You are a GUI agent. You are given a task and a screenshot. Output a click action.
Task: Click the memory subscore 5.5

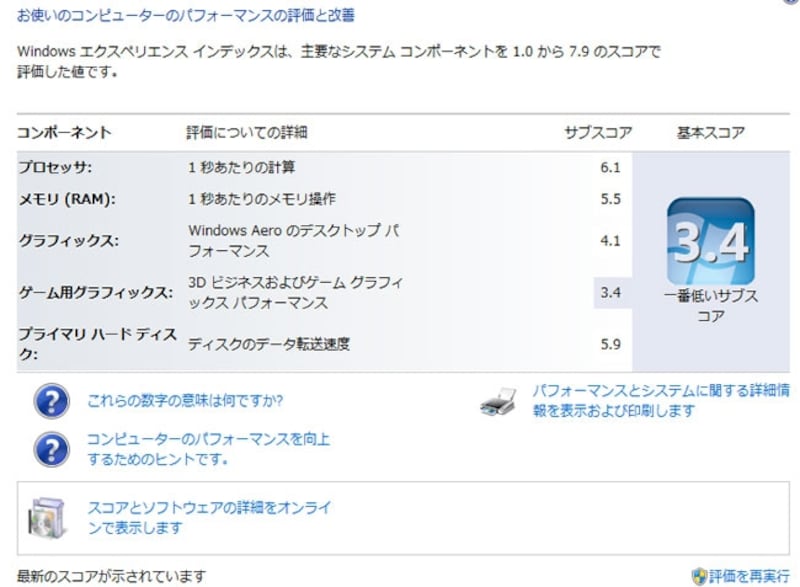pyautogui.click(x=610, y=199)
